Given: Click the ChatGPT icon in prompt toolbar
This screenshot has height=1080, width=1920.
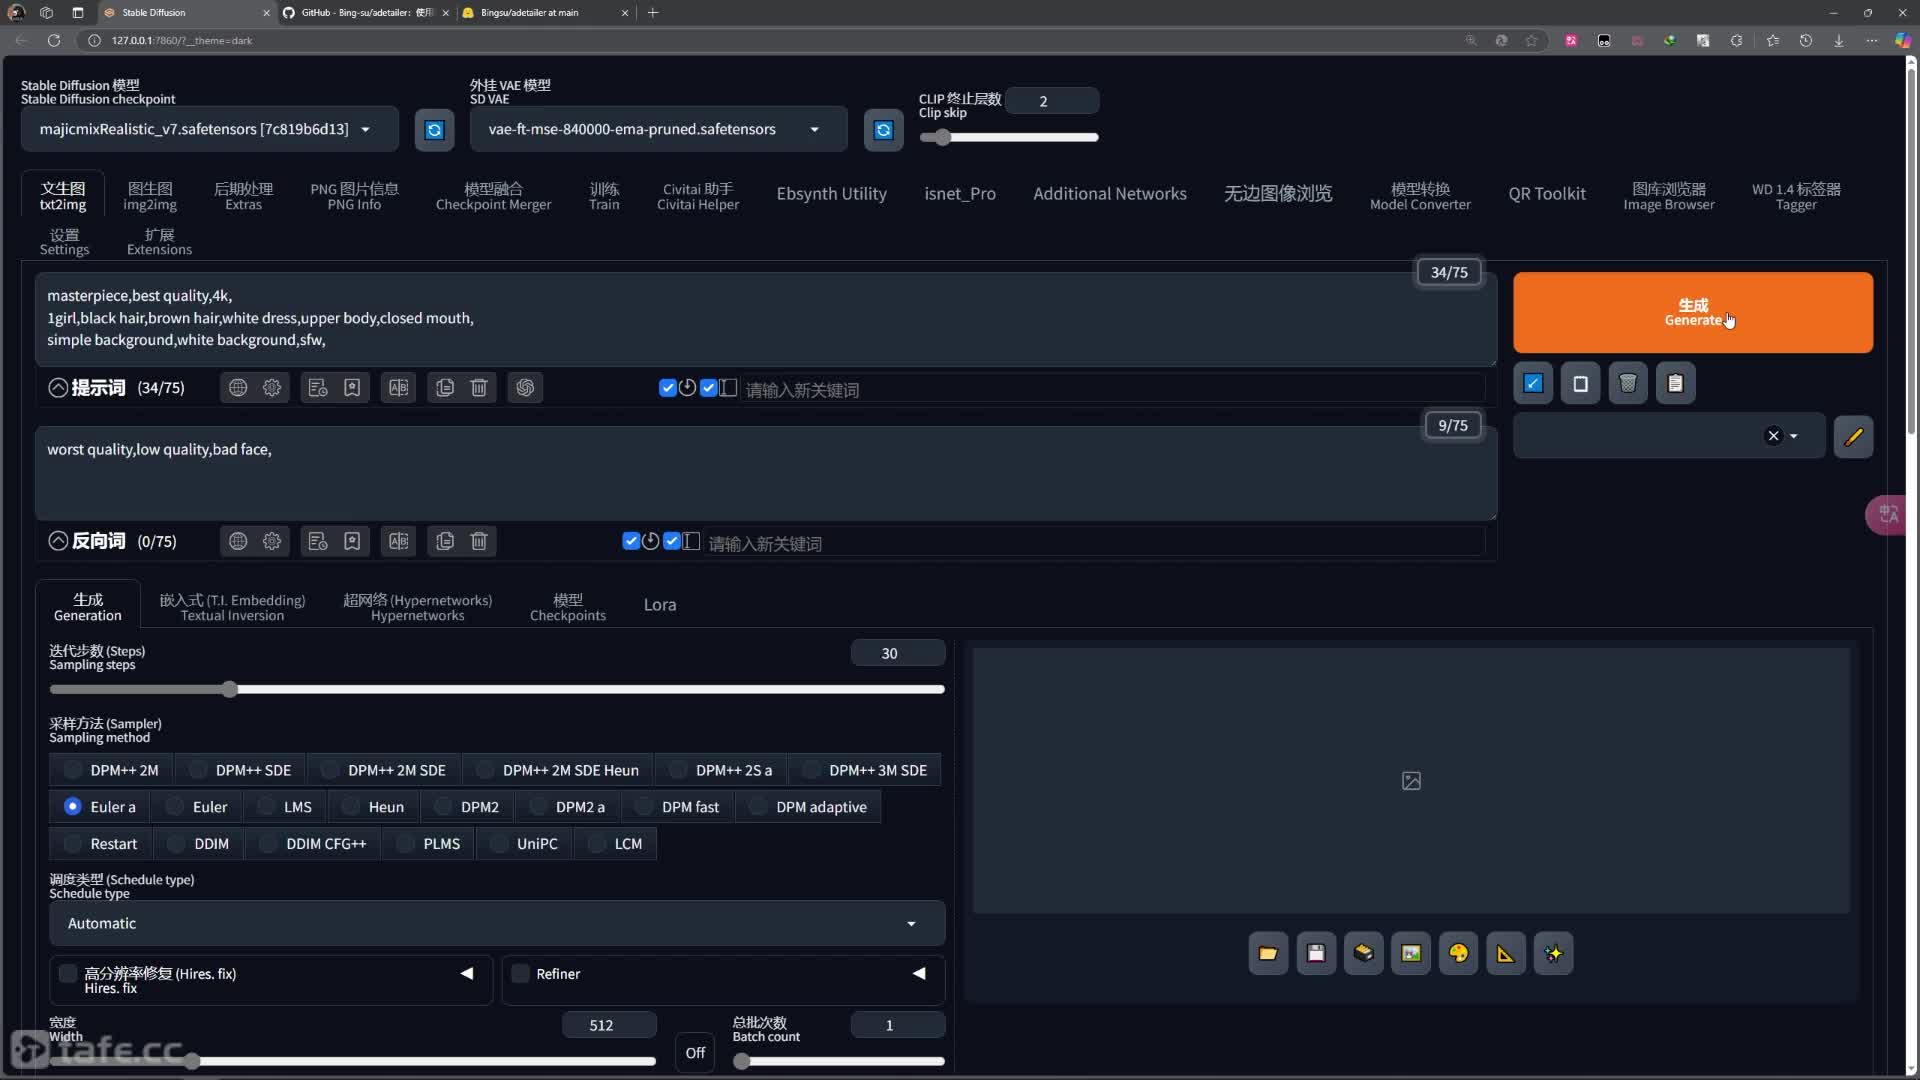Looking at the screenshot, I should pos(525,388).
